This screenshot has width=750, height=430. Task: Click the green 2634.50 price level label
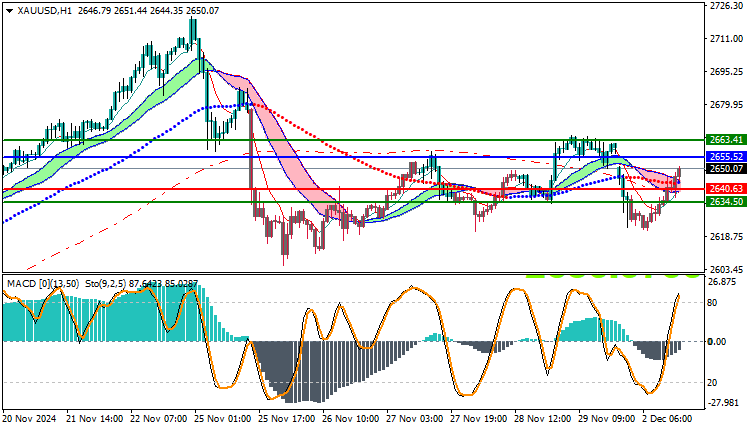(x=726, y=202)
